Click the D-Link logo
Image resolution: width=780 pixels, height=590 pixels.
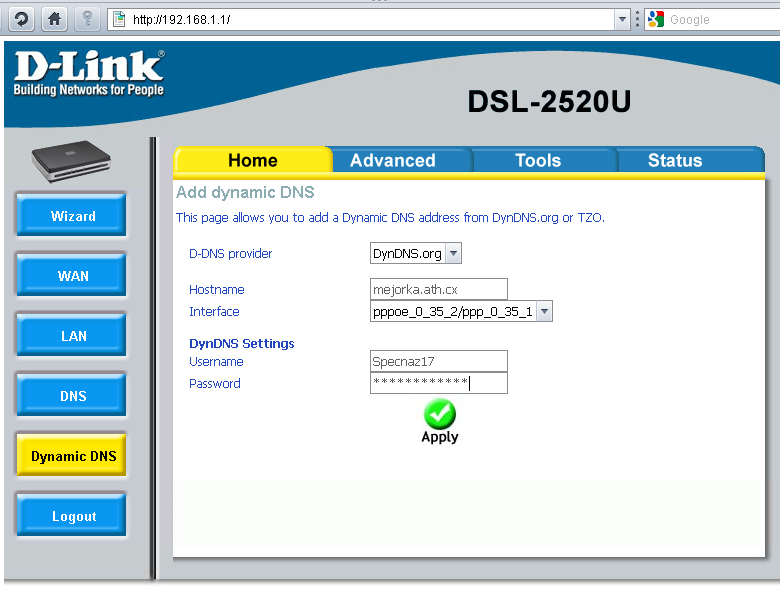pyautogui.click(x=88, y=73)
